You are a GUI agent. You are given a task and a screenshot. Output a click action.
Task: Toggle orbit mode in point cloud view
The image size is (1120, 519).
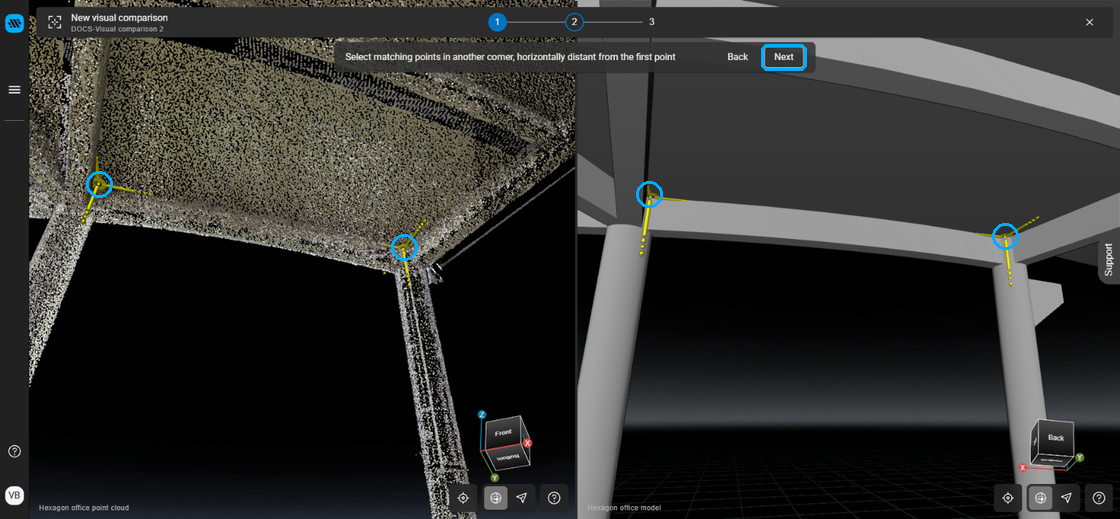pos(496,498)
